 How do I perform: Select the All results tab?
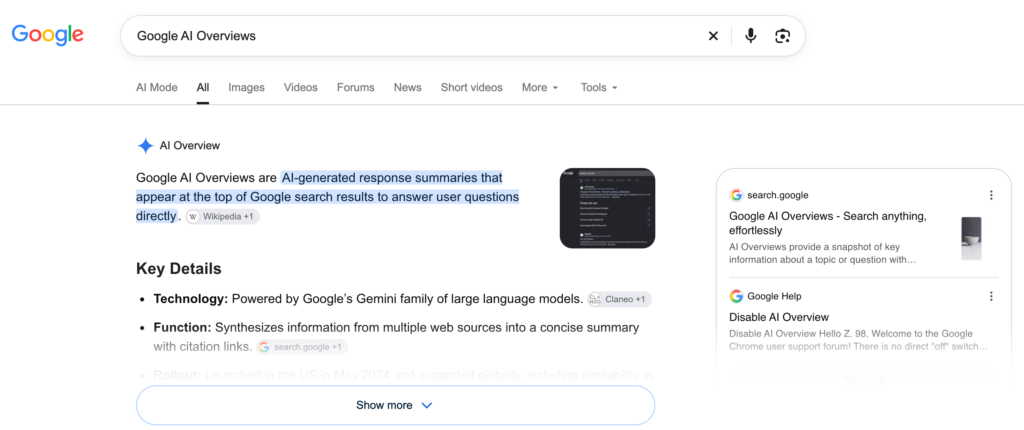tap(202, 87)
